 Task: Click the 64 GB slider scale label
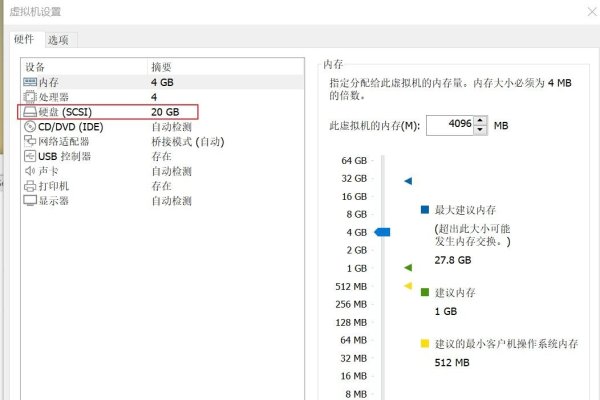(x=354, y=160)
